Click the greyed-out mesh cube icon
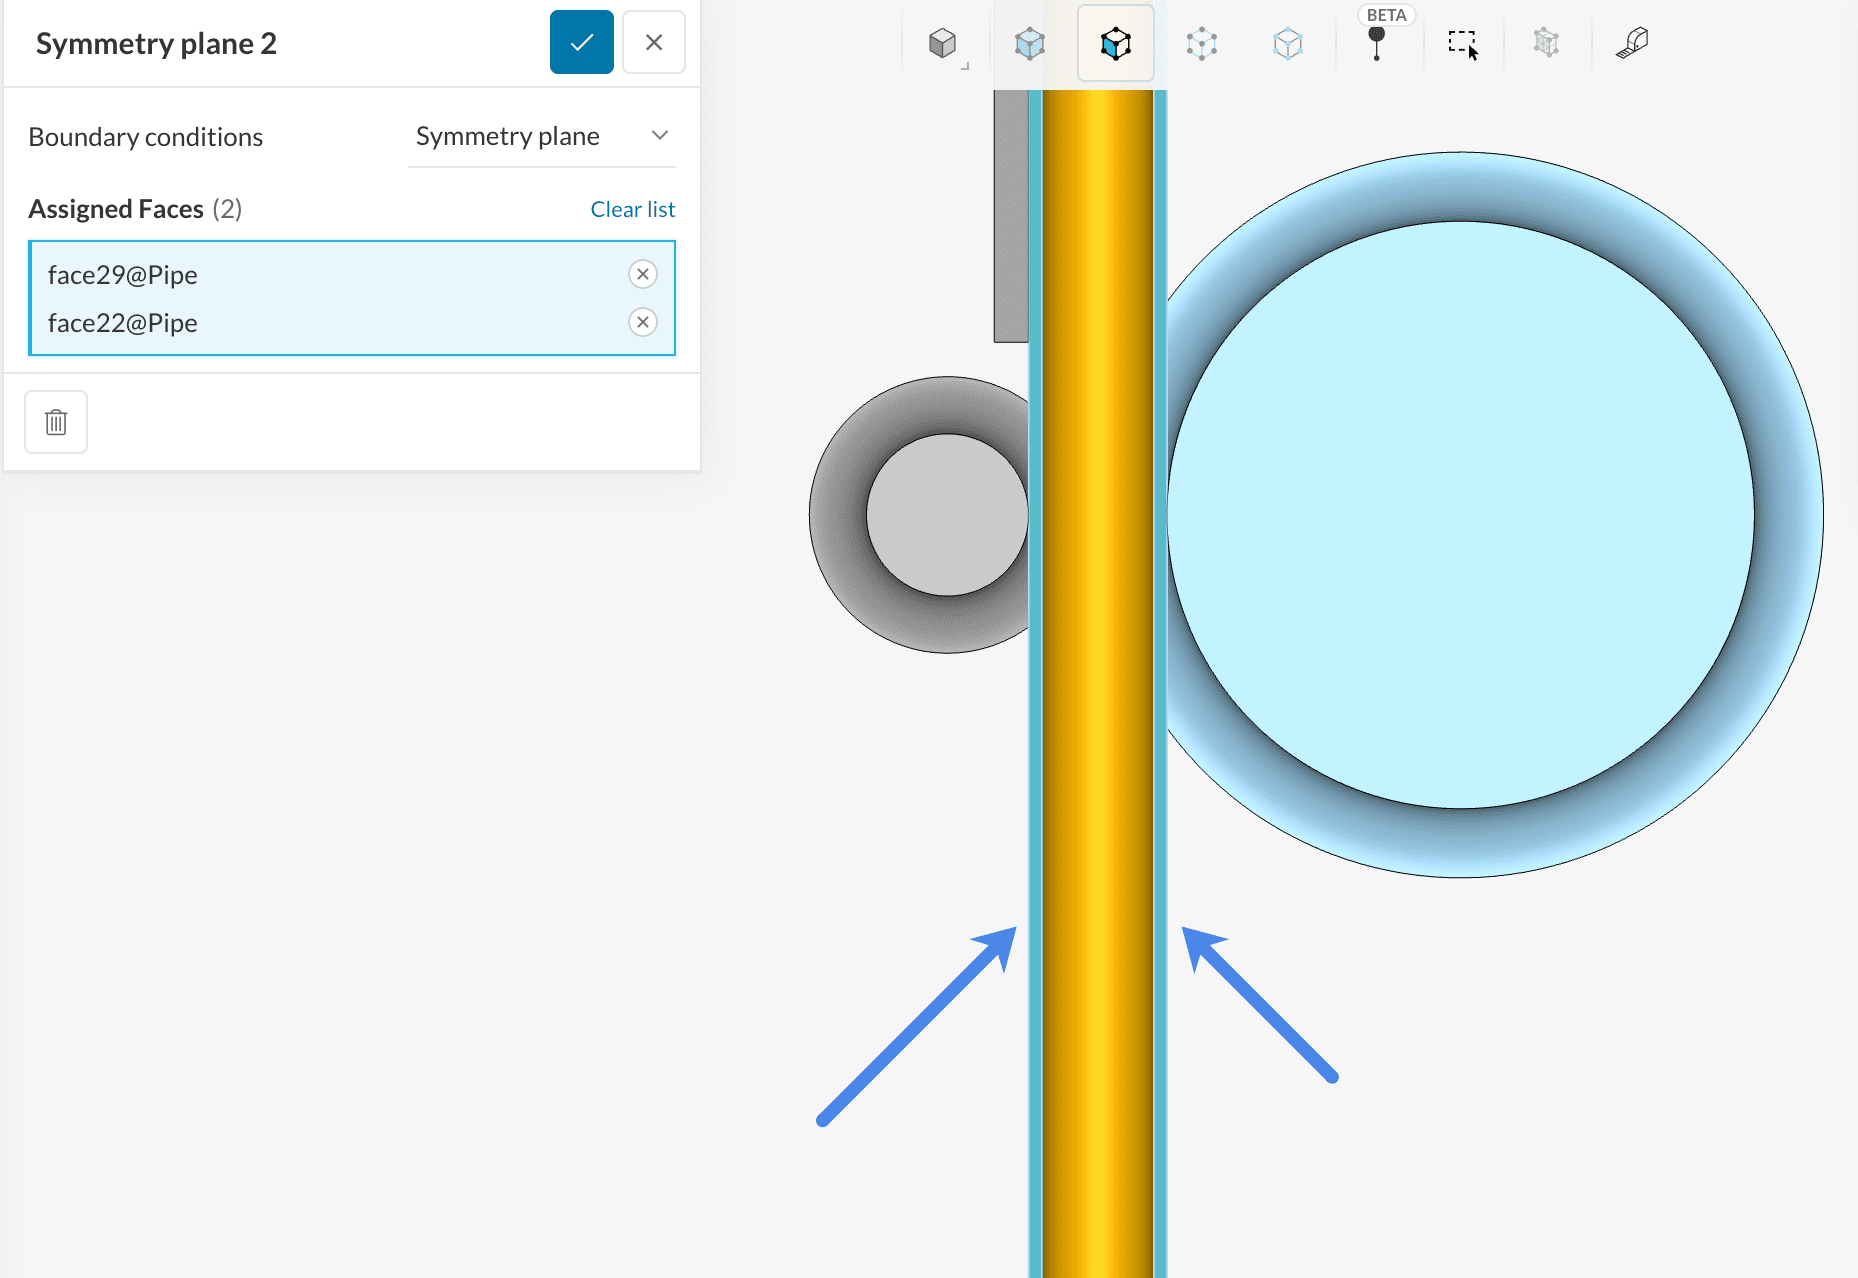 point(1546,44)
